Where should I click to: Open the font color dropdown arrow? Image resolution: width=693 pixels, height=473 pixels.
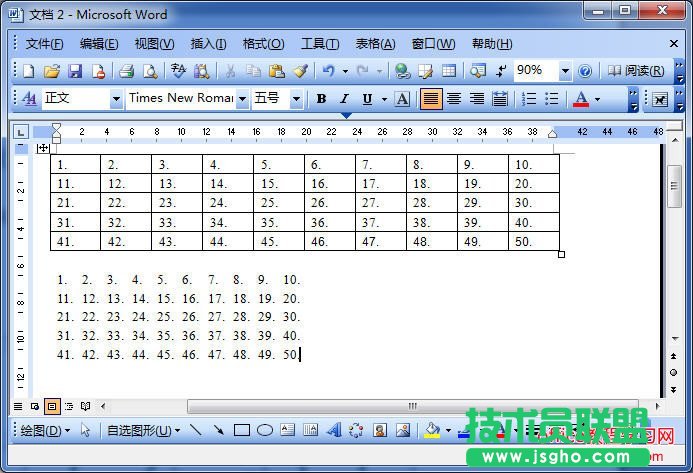tap(598, 99)
